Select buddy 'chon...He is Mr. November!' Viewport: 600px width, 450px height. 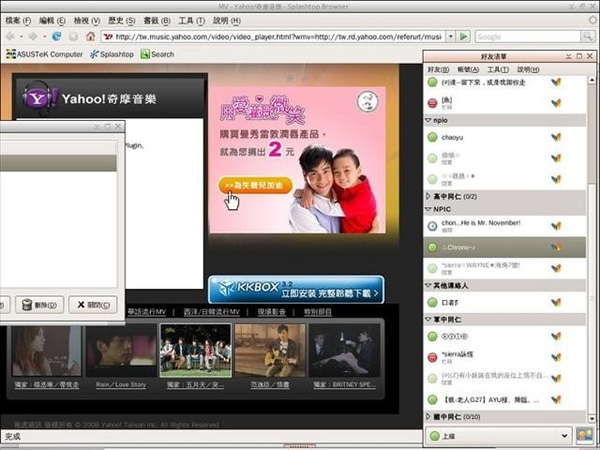505,226
